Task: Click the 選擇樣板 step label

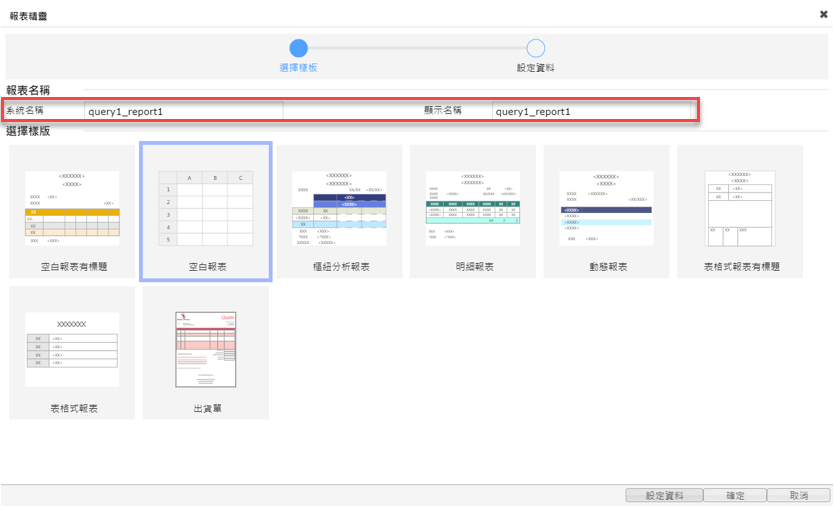Action: (298, 68)
